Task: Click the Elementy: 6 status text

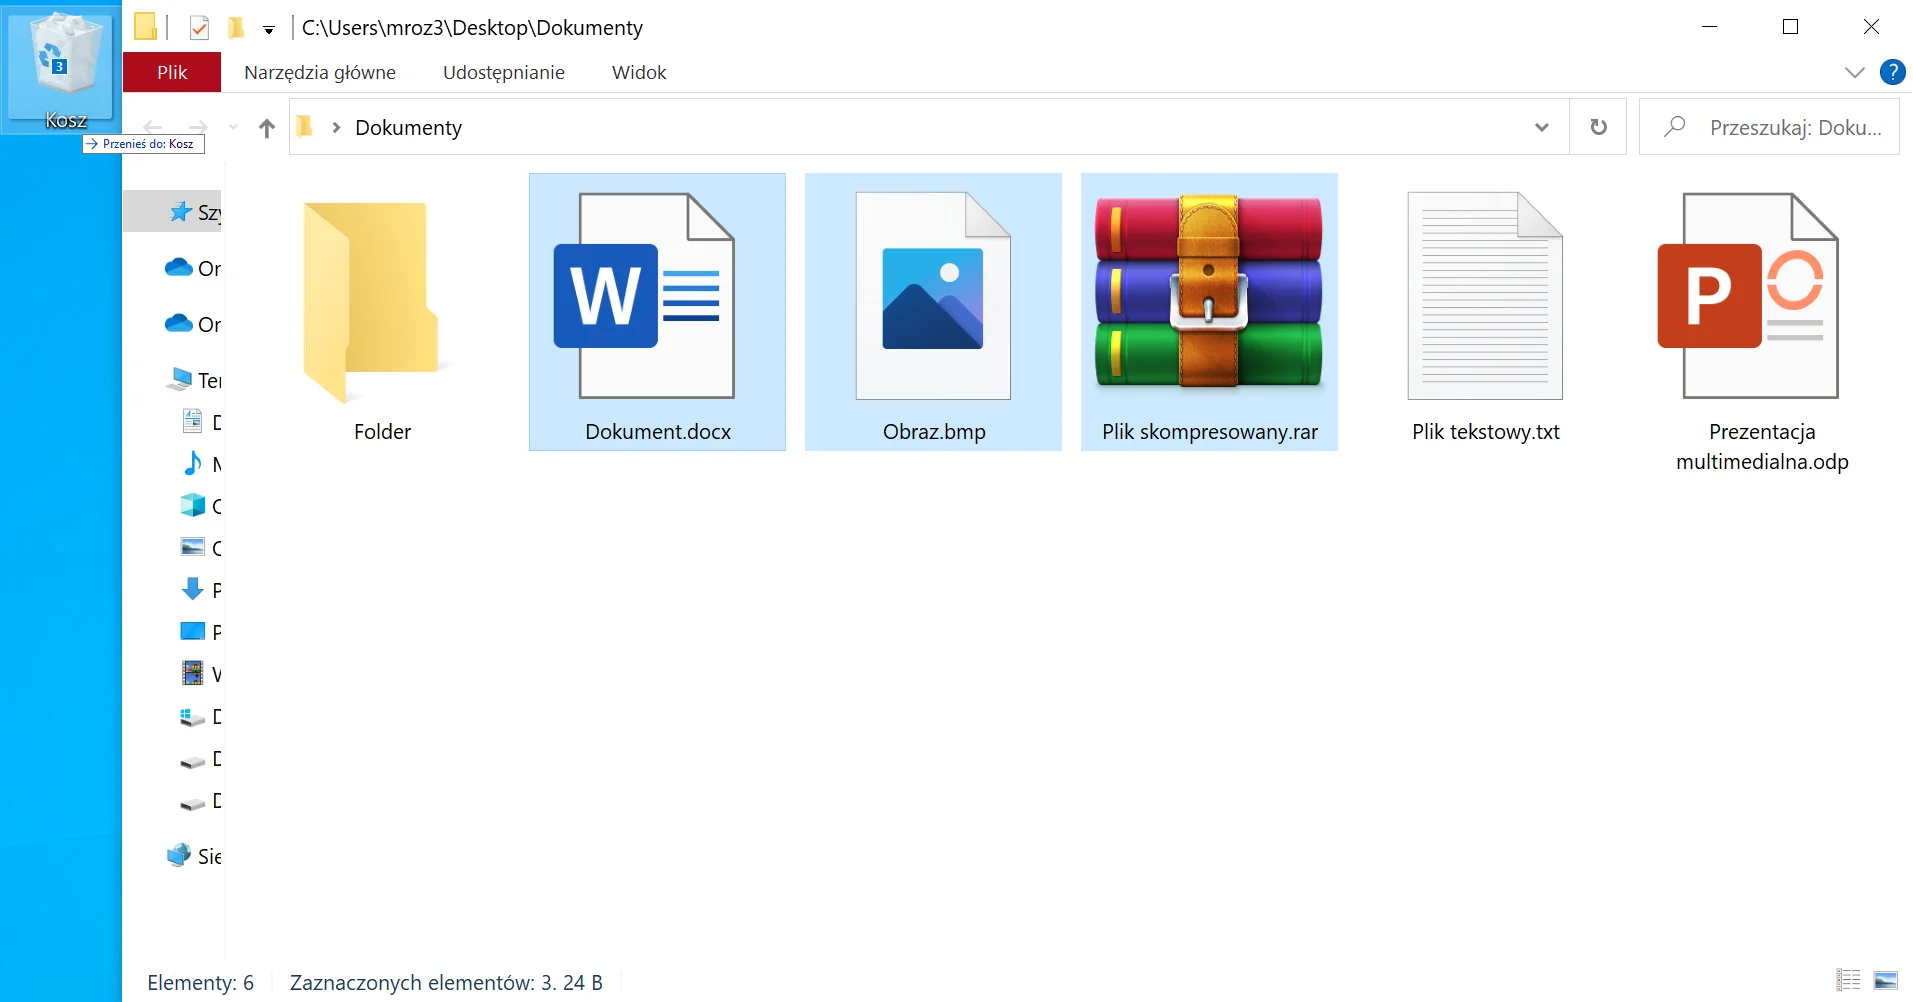Action: pos(201,983)
